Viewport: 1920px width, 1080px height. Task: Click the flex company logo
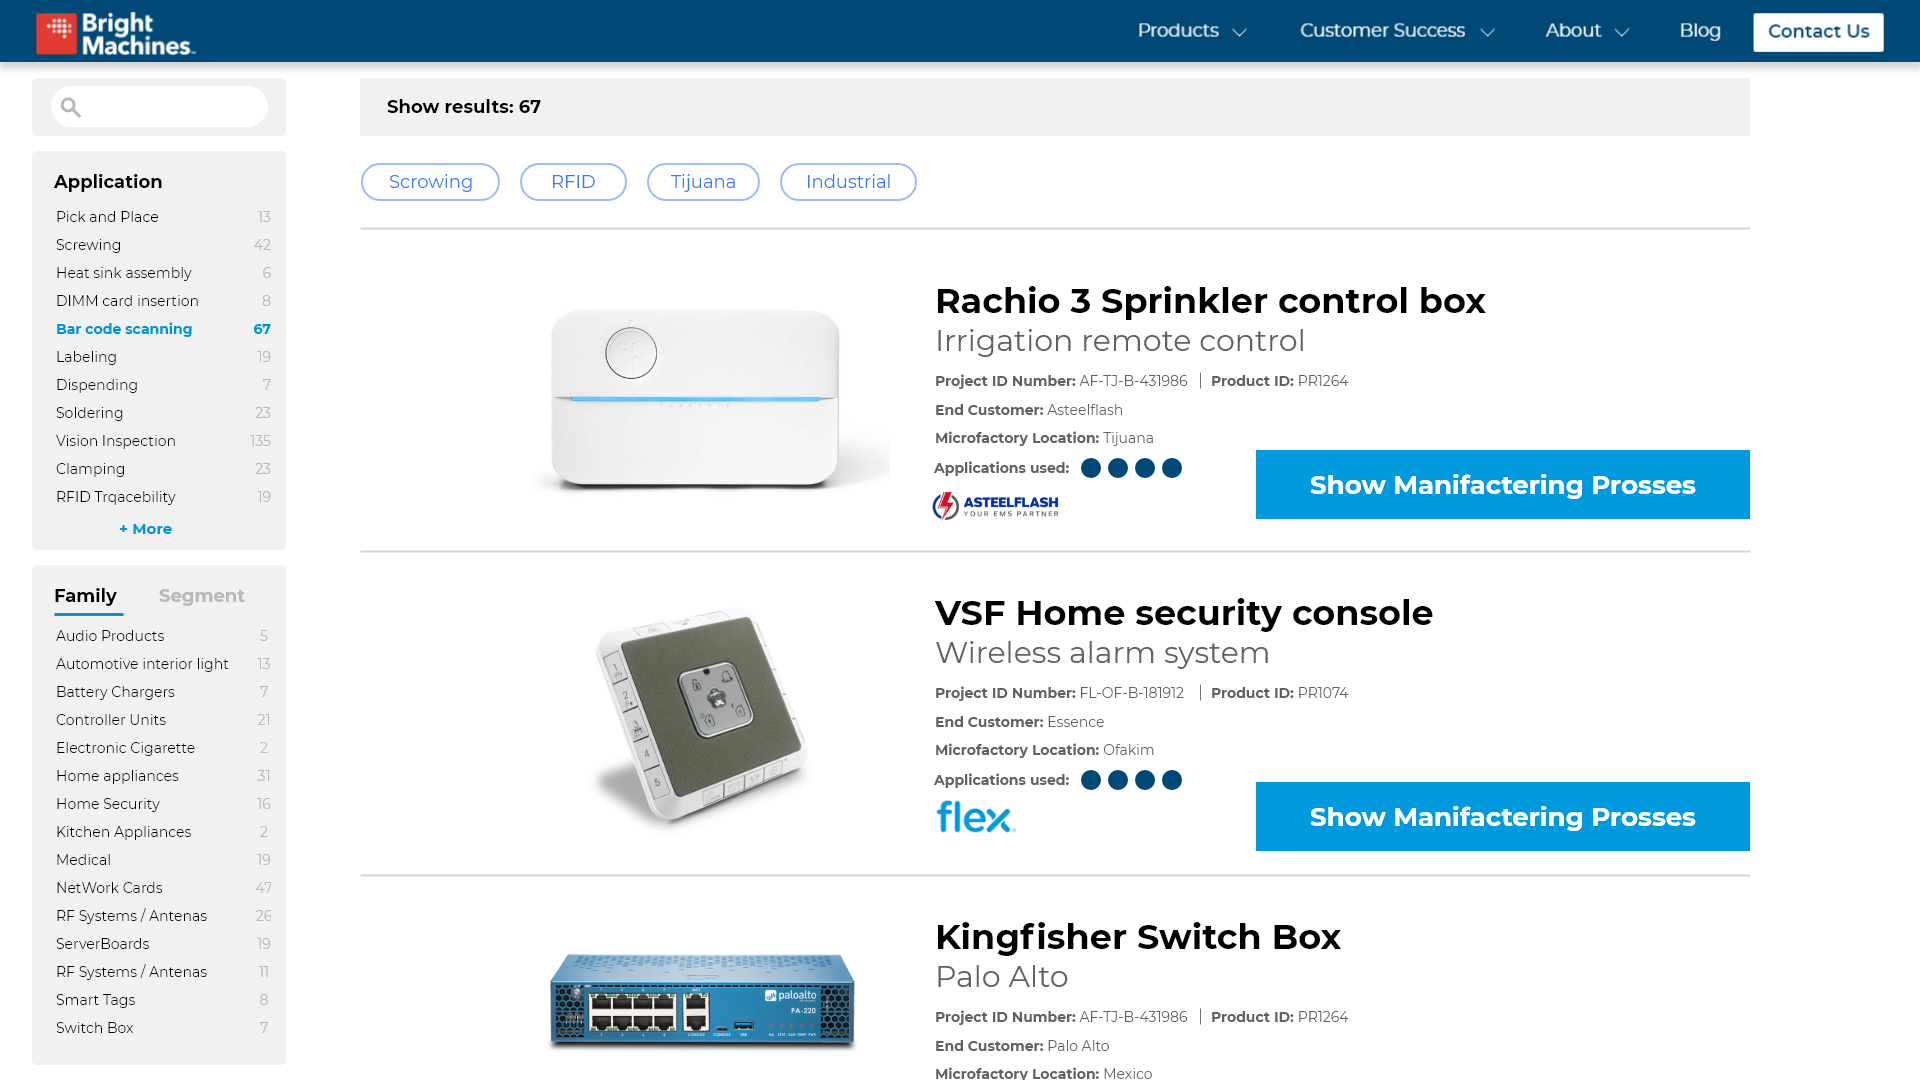tap(976, 817)
